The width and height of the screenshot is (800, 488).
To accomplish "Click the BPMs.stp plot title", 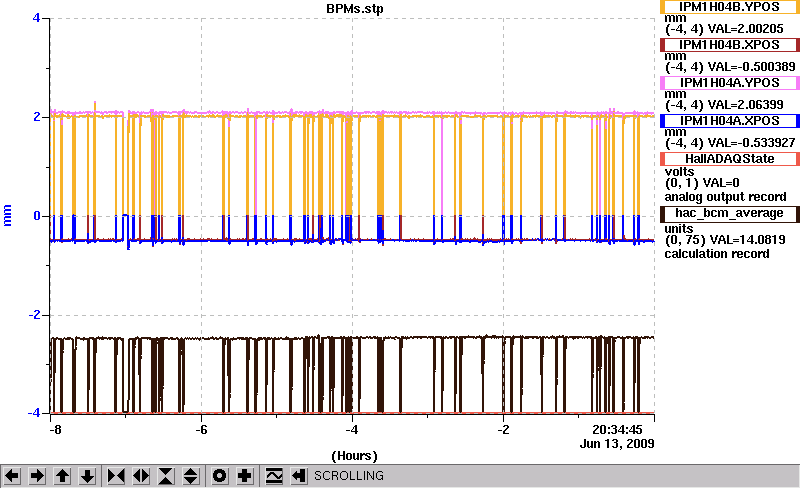I will [x=355, y=9].
